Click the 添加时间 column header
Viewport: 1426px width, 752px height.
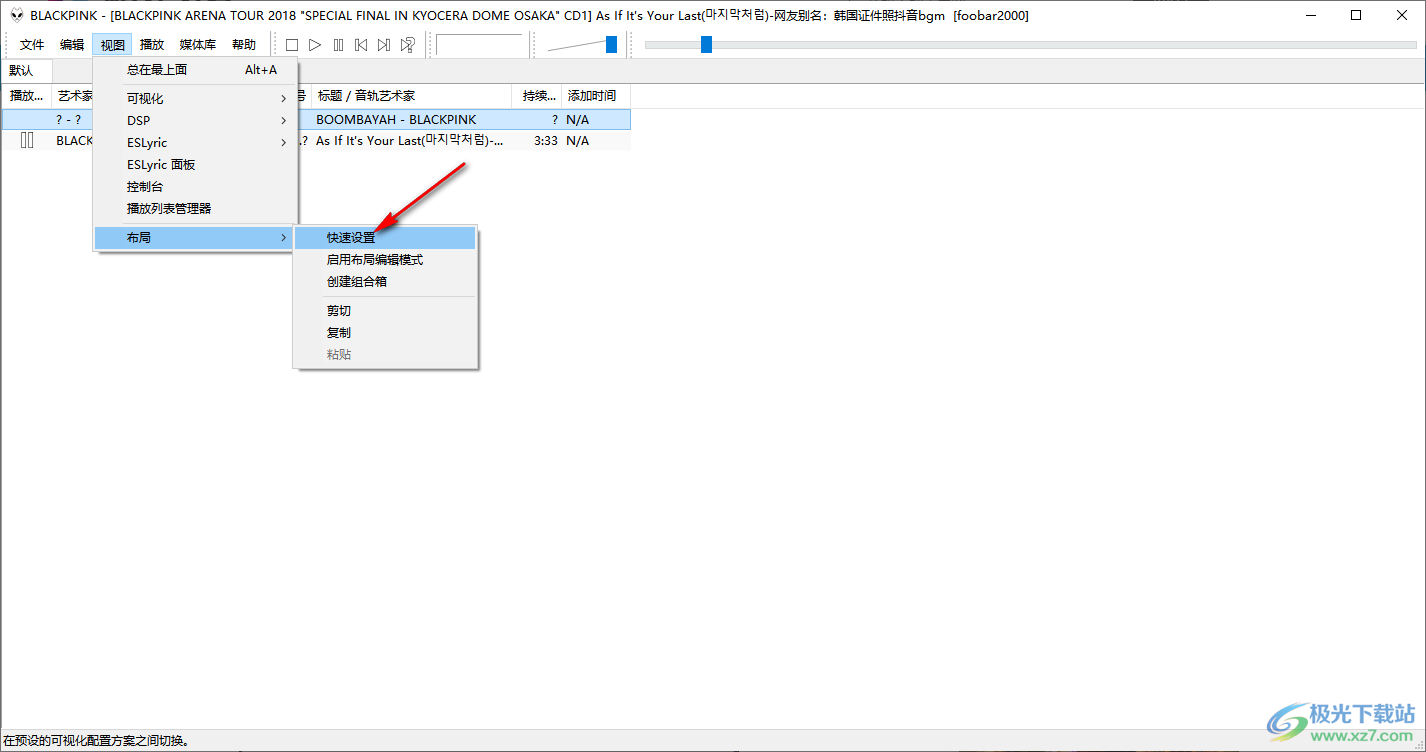[x=596, y=96]
